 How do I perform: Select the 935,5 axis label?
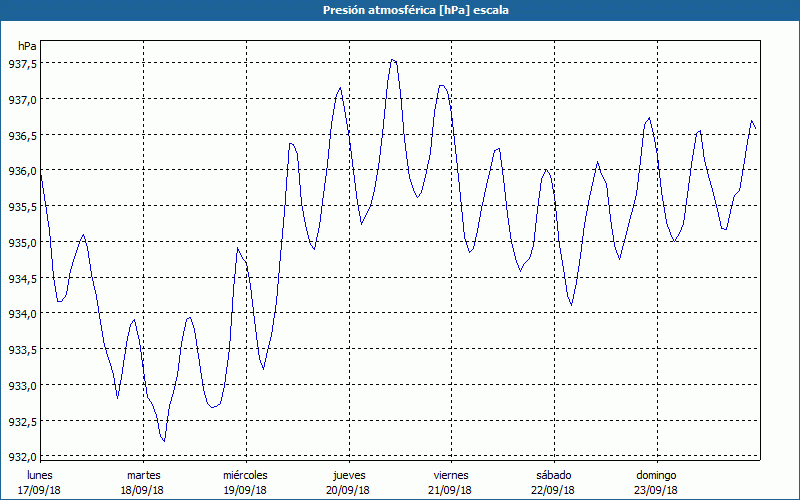22,207
